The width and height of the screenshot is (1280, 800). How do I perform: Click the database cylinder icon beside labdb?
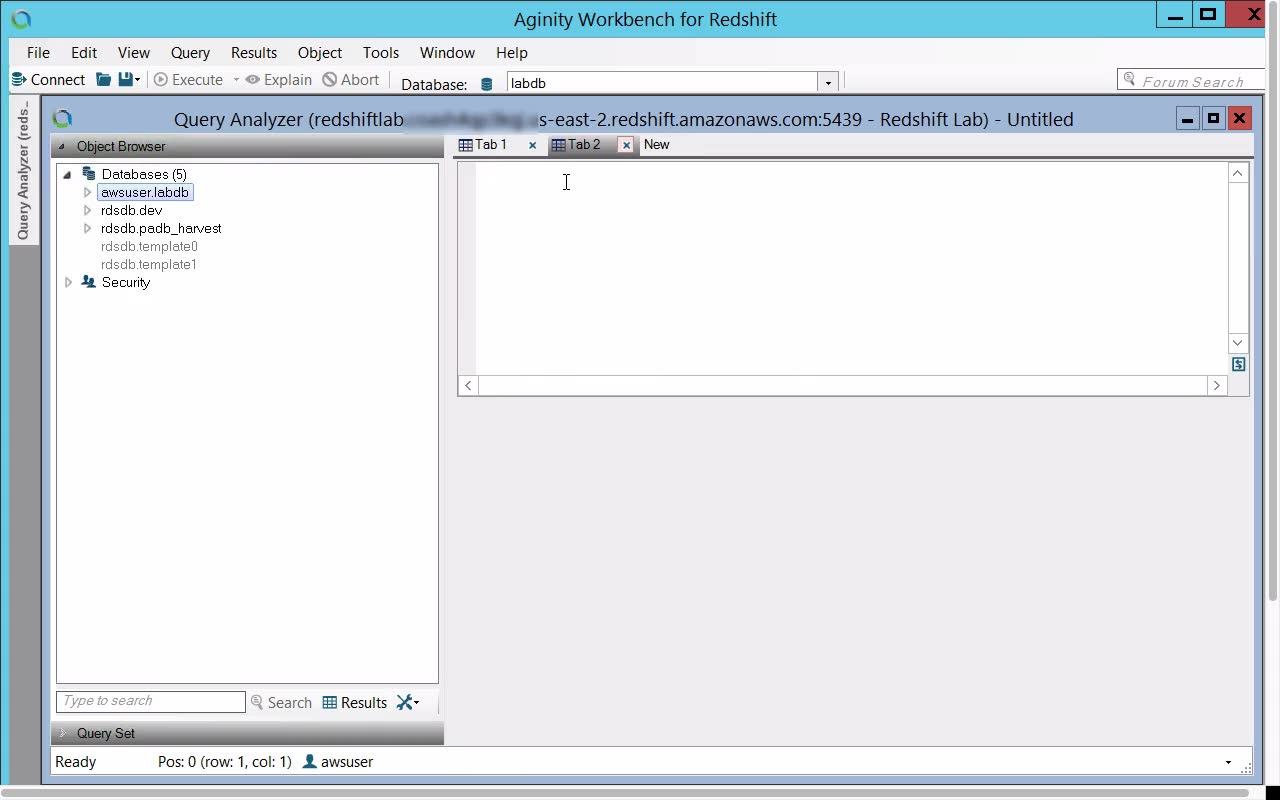[x=487, y=84]
